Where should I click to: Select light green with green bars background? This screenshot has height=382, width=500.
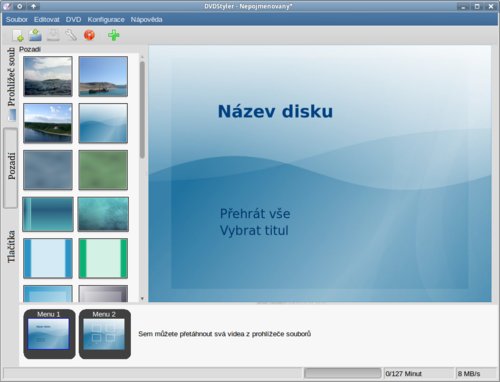pyautogui.click(x=103, y=258)
